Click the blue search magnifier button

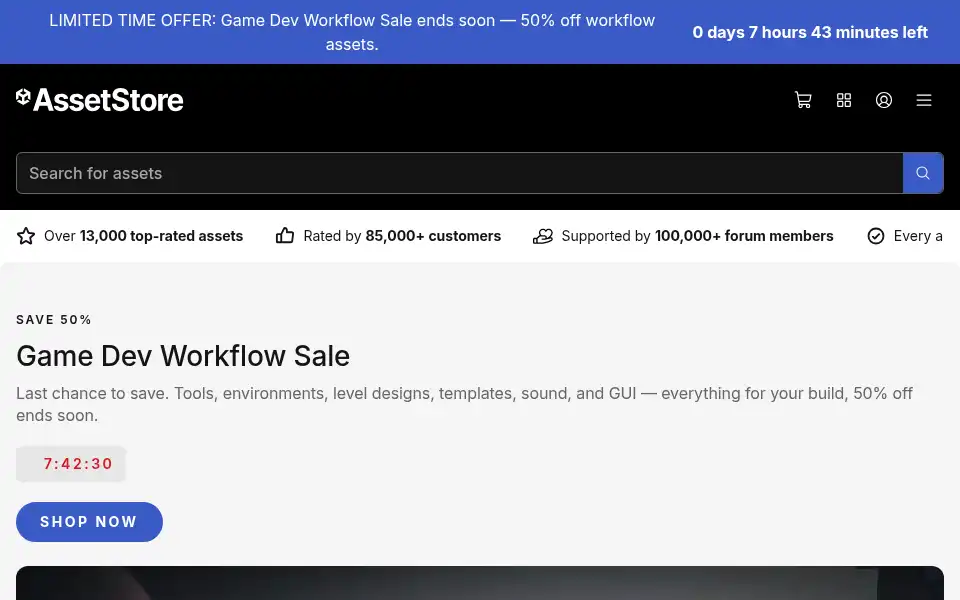923,173
